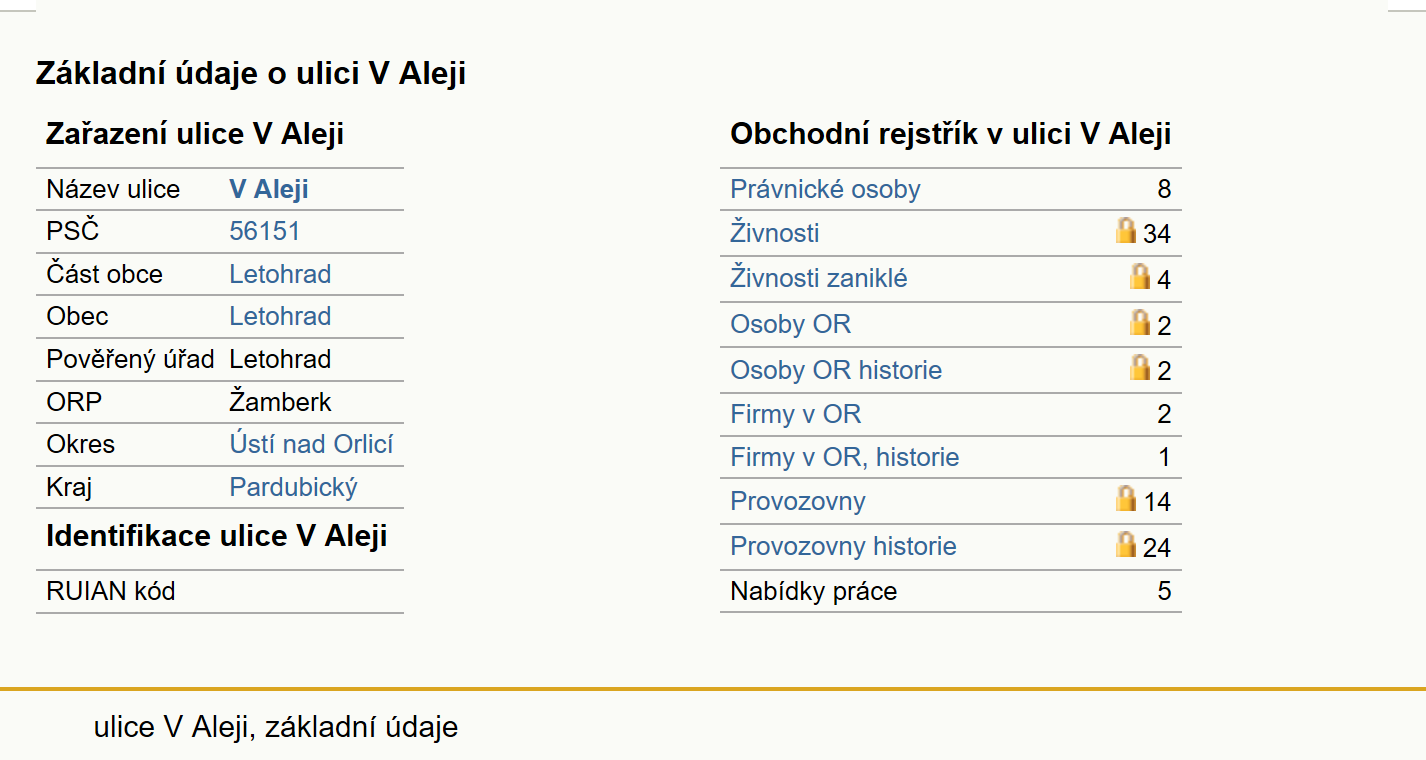Open the Živnosti link
The image size is (1426, 760).
tap(775, 233)
